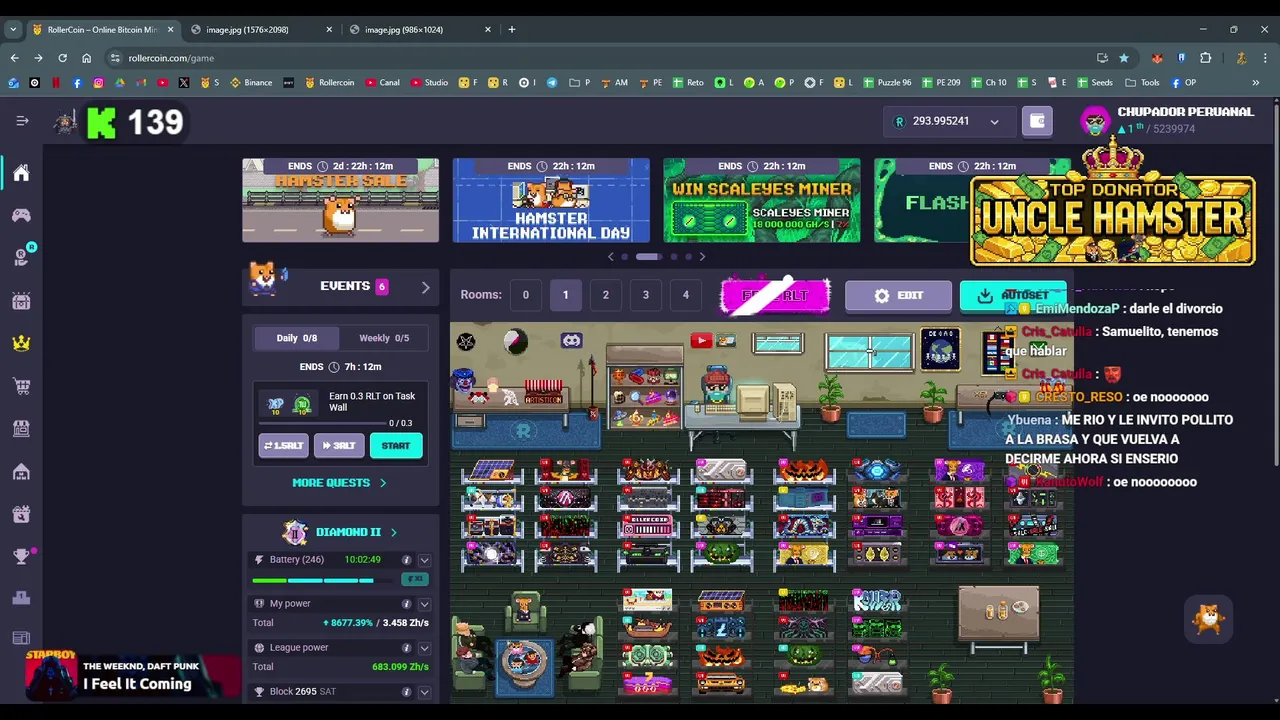
Task: Show more bookmarks with double chevron
Action: (x=1255, y=83)
